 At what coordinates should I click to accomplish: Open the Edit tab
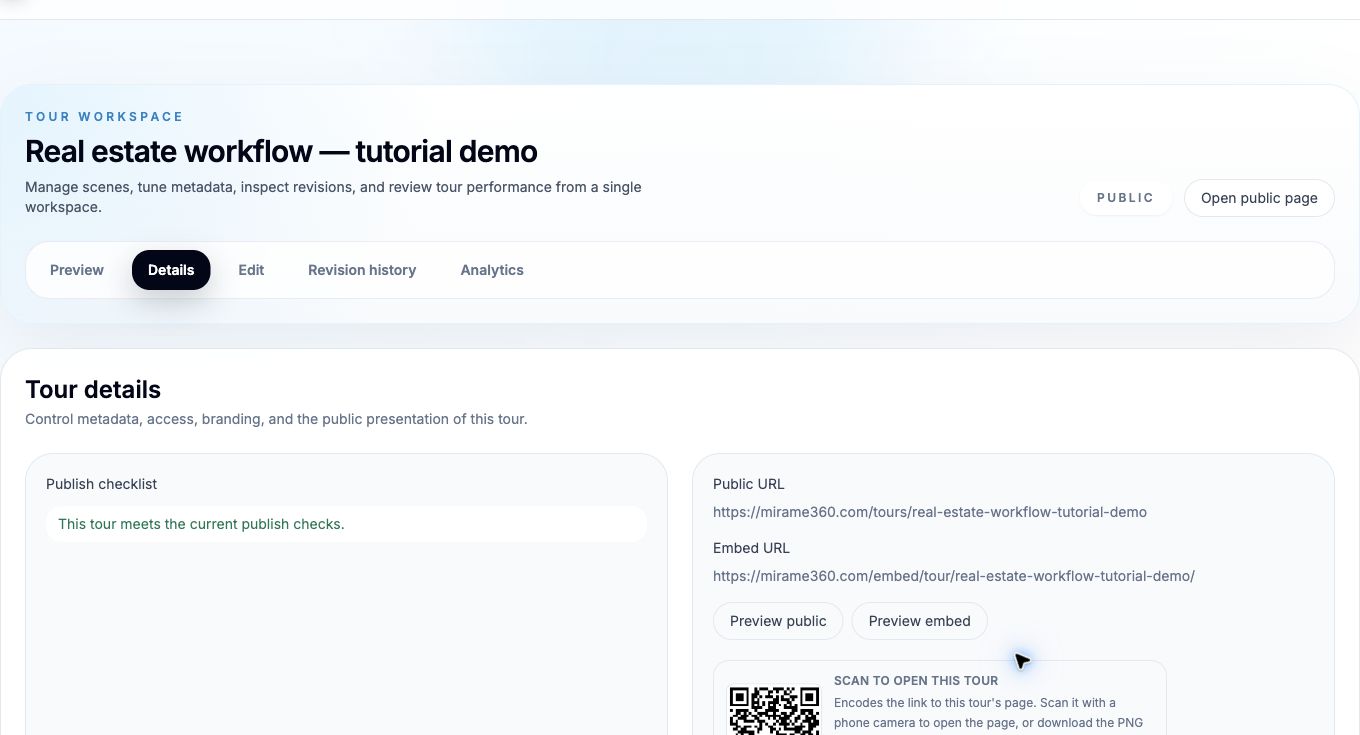pyautogui.click(x=251, y=270)
